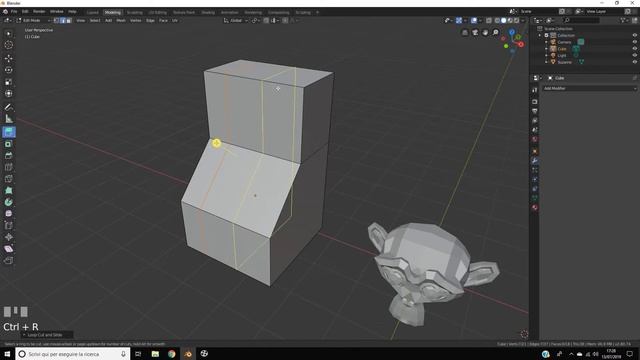Enable face select mode
The height and width of the screenshot is (360, 640).
68,20
